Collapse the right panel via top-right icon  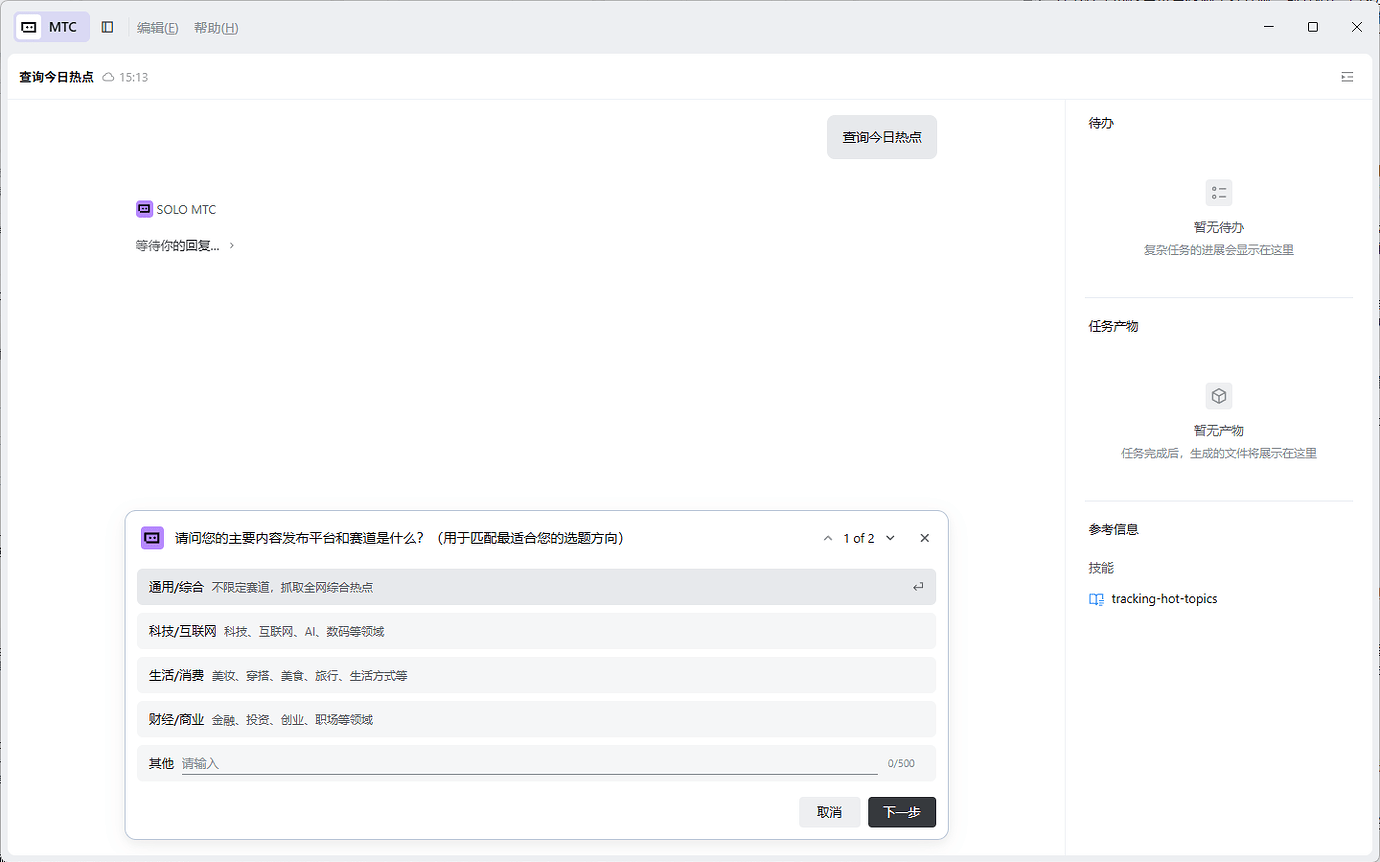[1347, 77]
